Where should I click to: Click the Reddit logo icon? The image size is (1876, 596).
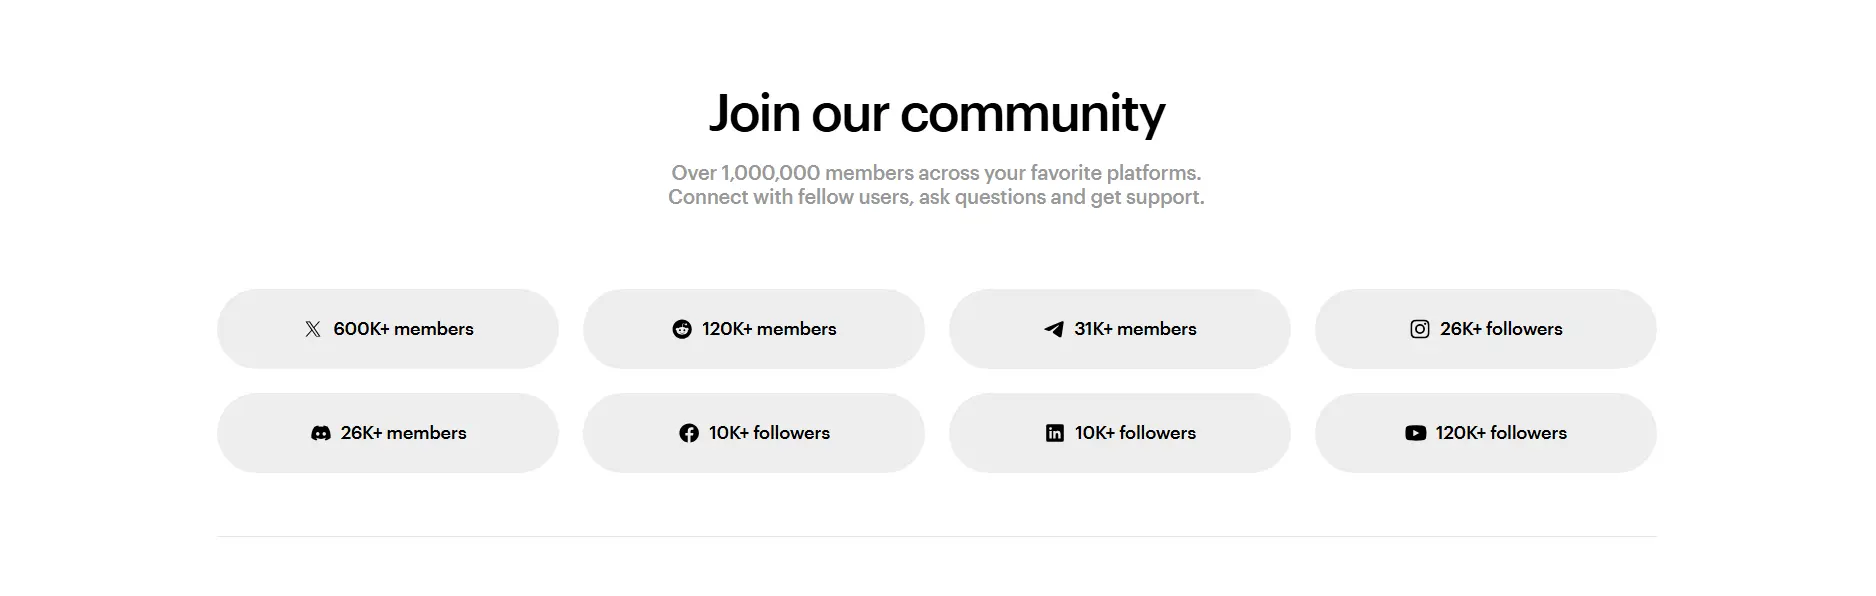pos(682,329)
